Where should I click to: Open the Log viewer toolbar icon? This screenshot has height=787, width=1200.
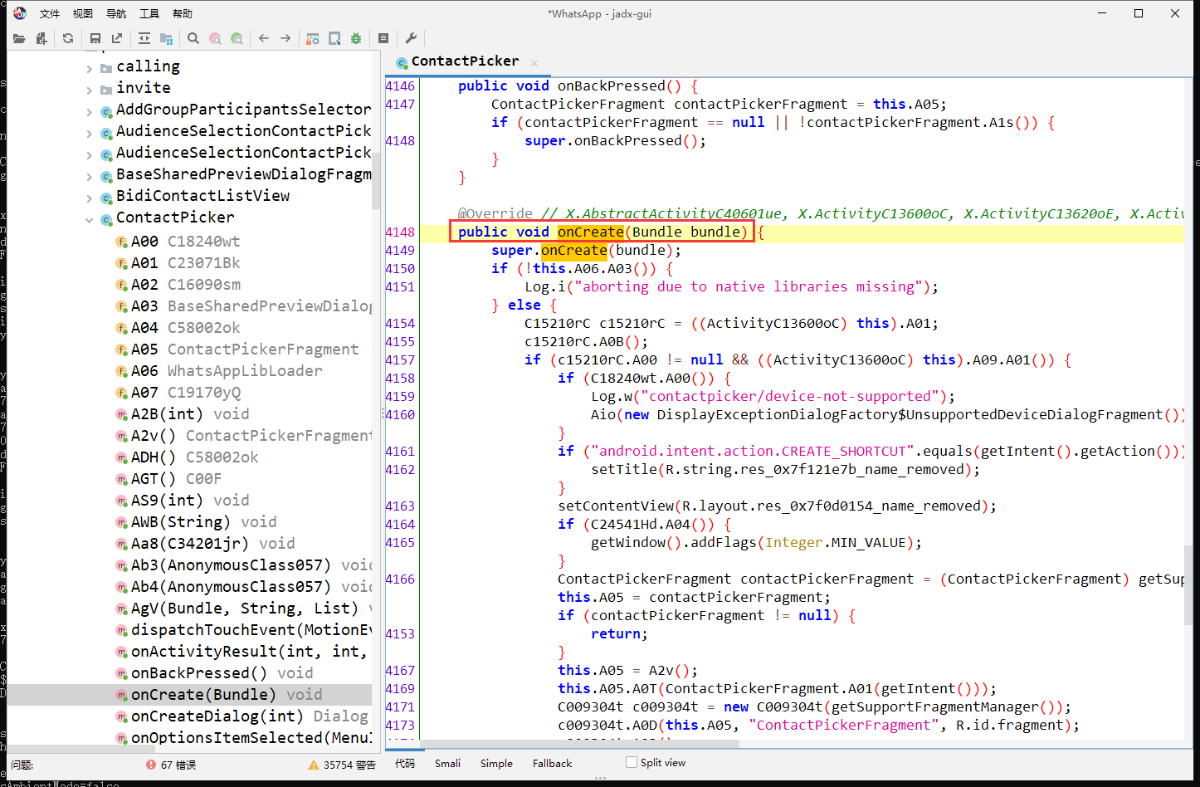[x=384, y=39]
